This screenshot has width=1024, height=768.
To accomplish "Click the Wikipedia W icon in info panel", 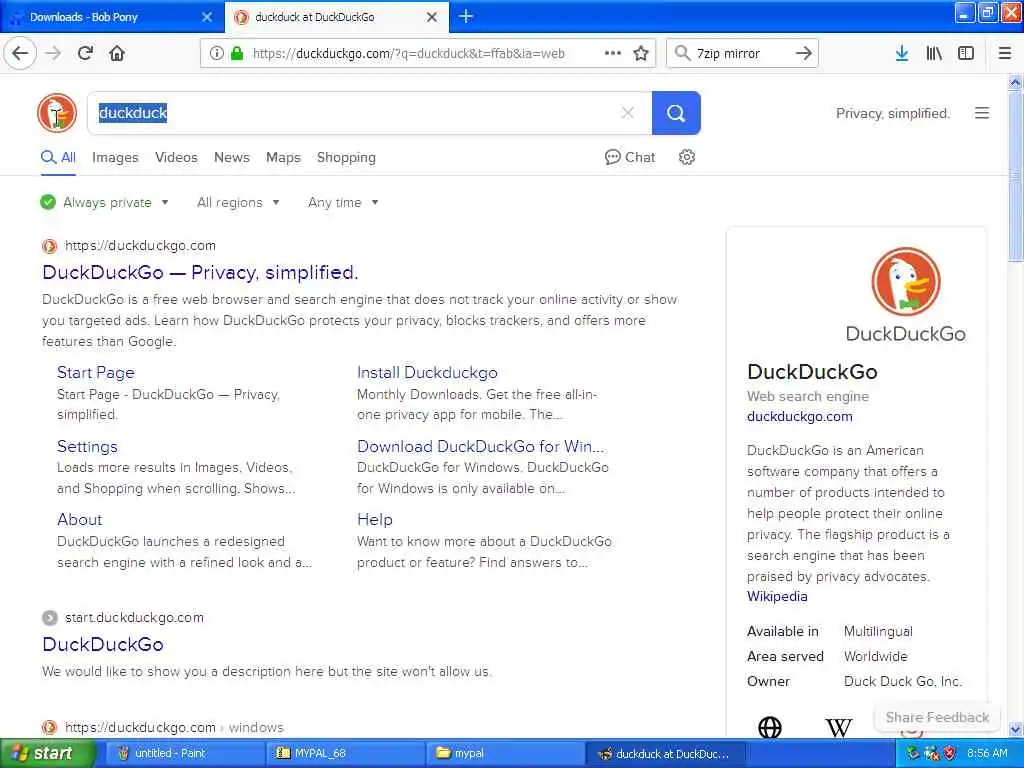I will click(839, 727).
